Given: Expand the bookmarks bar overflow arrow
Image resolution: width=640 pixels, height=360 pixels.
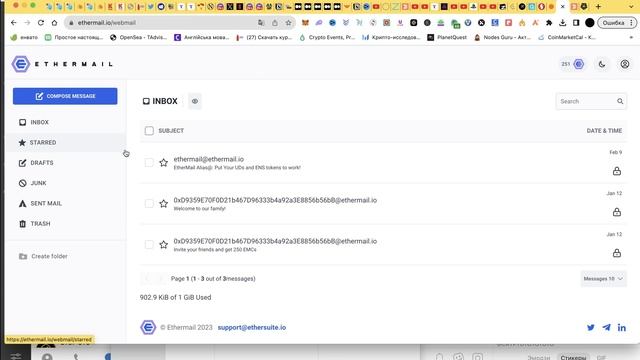Looking at the screenshot, I should (631, 37).
